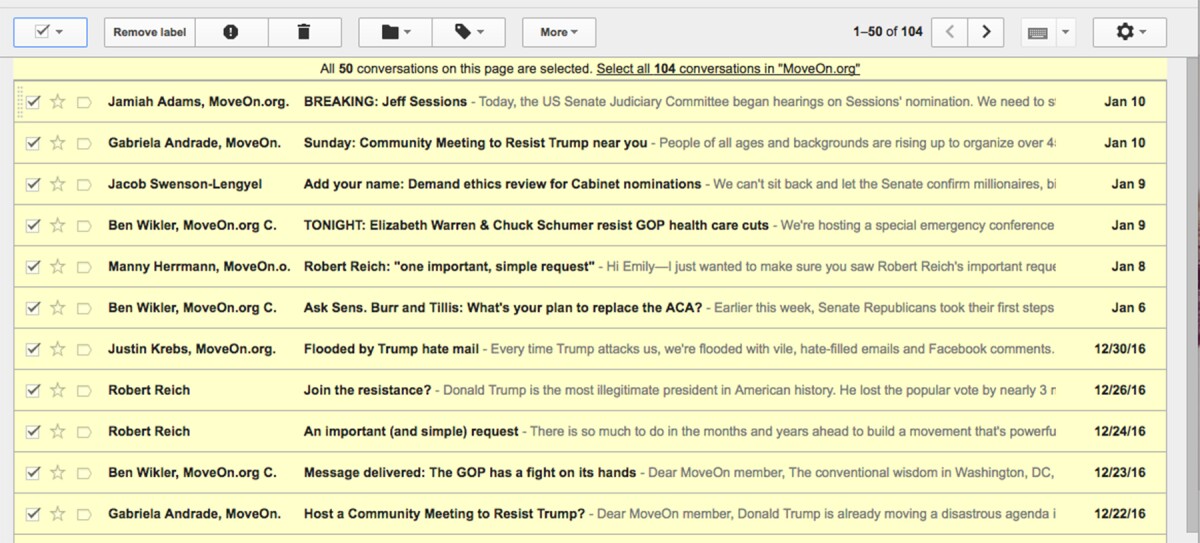Mark Jamiah Adams email as important
The image size is (1200, 543).
[x=84, y=102]
